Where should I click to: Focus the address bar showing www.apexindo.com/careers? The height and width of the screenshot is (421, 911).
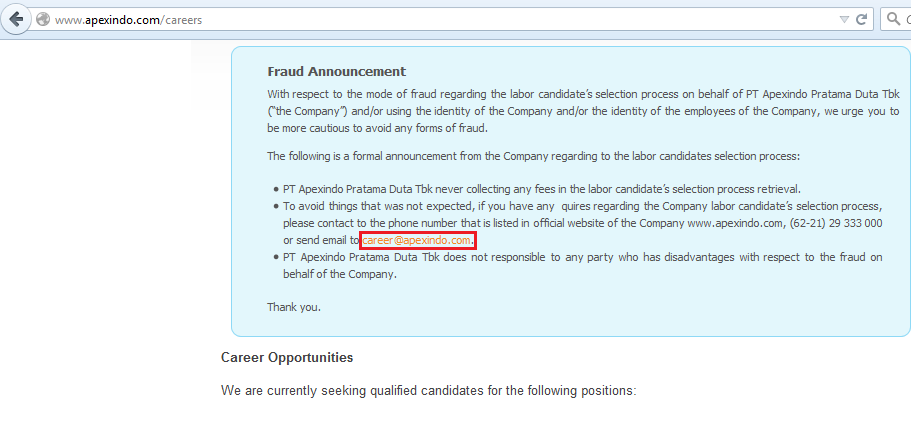click(442, 20)
